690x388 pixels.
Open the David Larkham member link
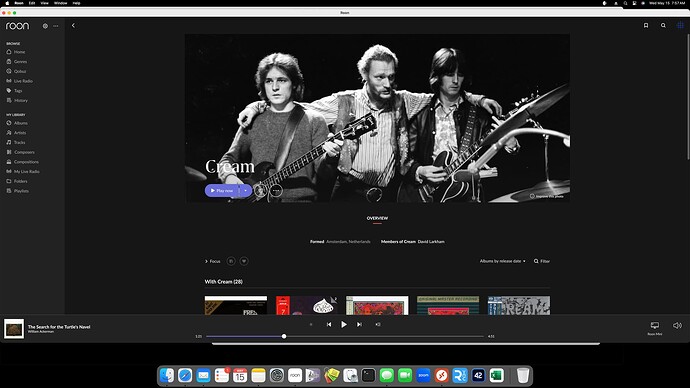click(431, 242)
